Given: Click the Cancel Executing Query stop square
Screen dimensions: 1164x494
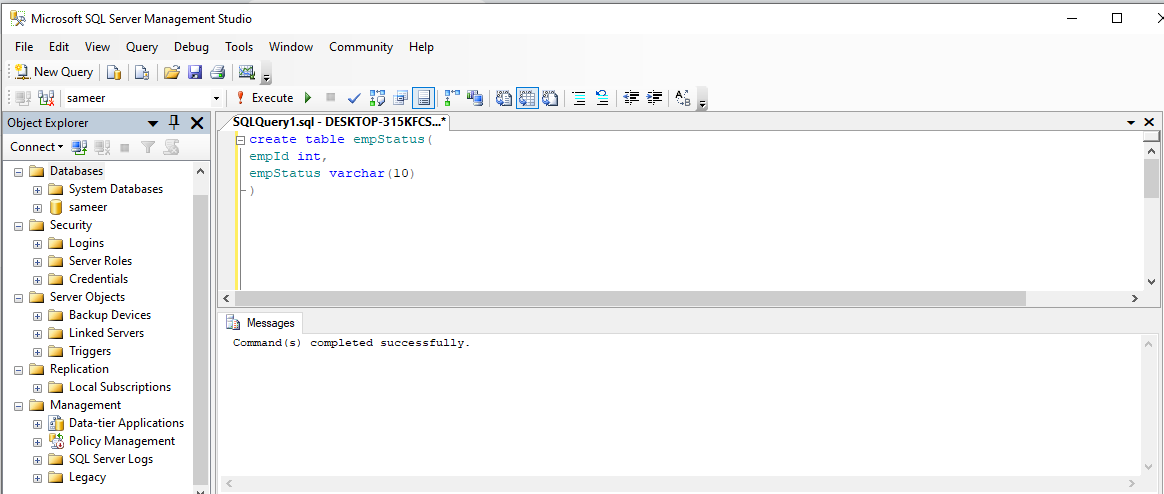Looking at the screenshot, I should pyautogui.click(x=330, y=97).
